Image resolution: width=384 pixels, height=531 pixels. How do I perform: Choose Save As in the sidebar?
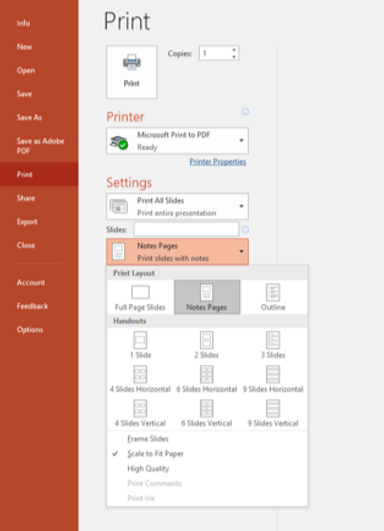39,118
